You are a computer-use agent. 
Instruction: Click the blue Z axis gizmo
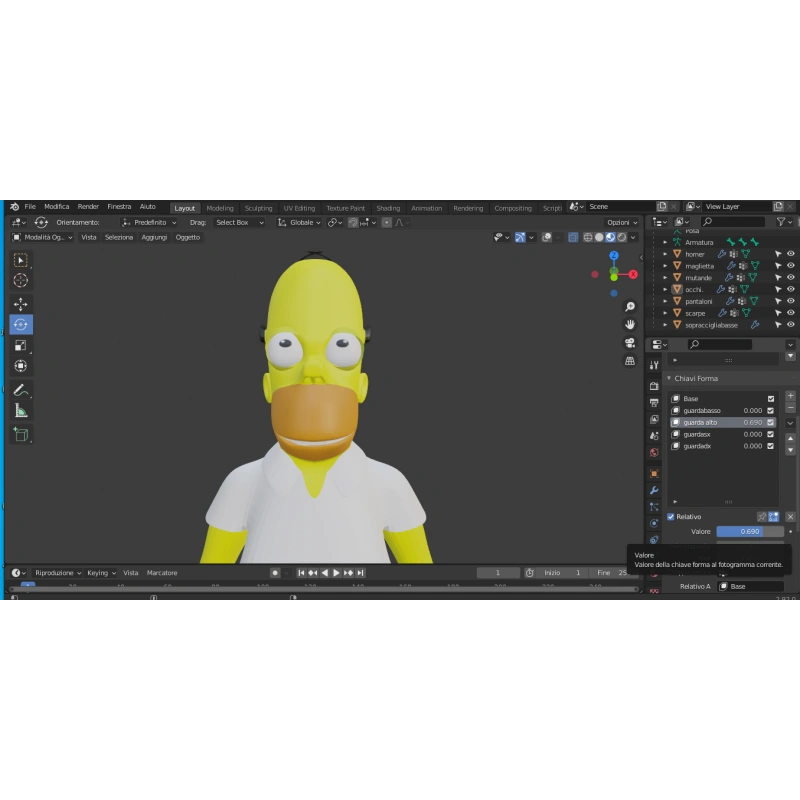[614, 255]
